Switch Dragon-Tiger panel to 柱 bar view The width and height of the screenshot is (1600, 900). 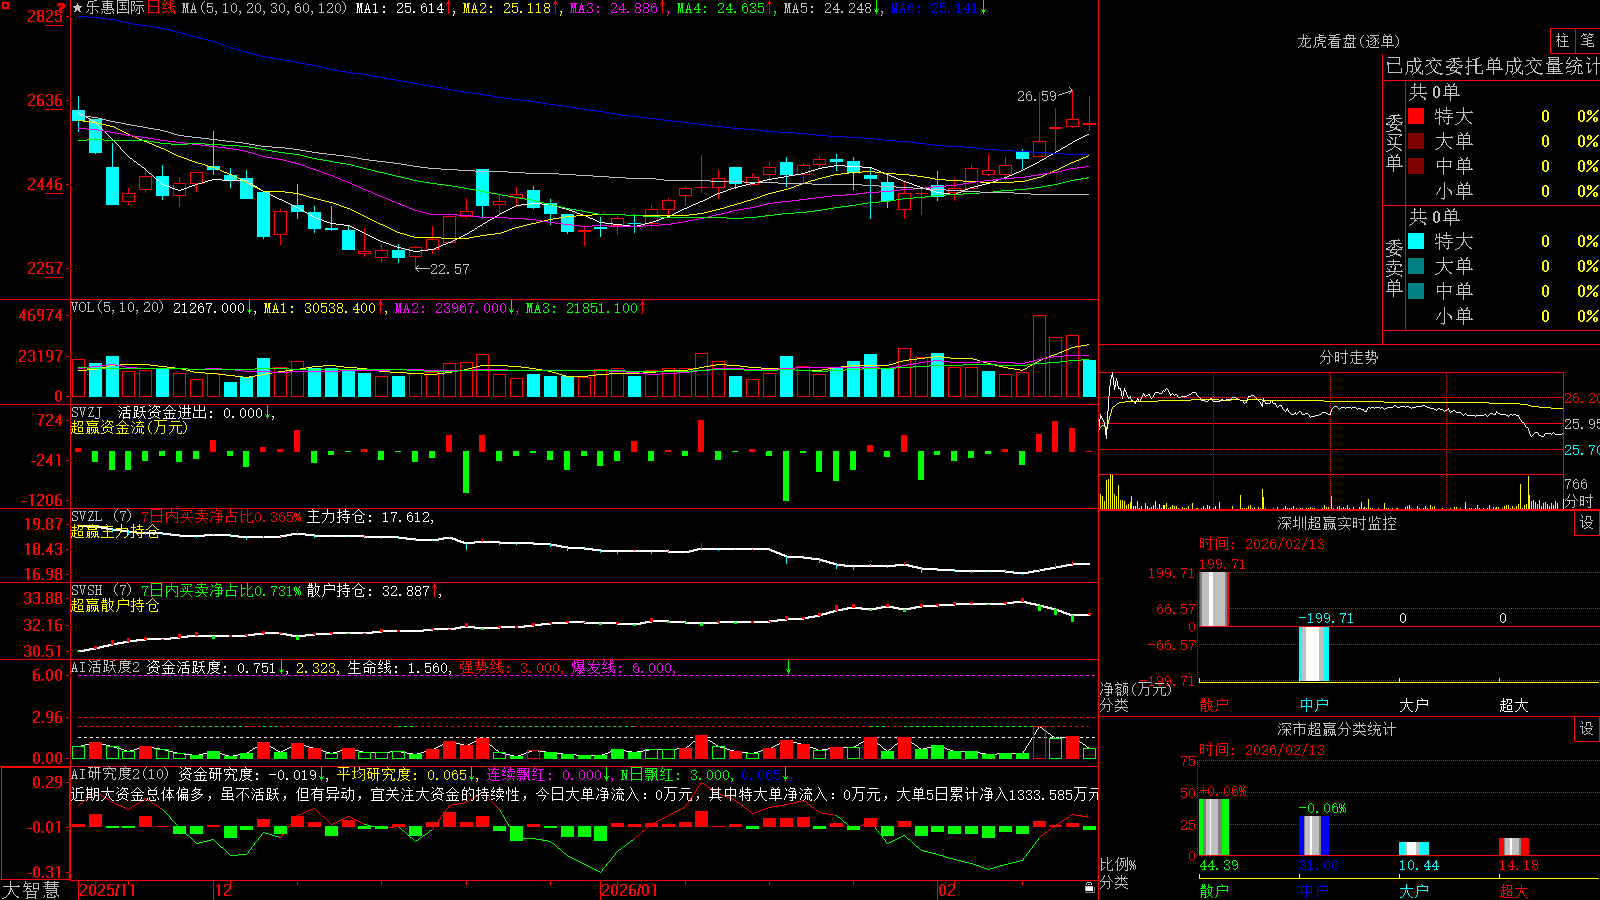click(x=1562, y=40)
